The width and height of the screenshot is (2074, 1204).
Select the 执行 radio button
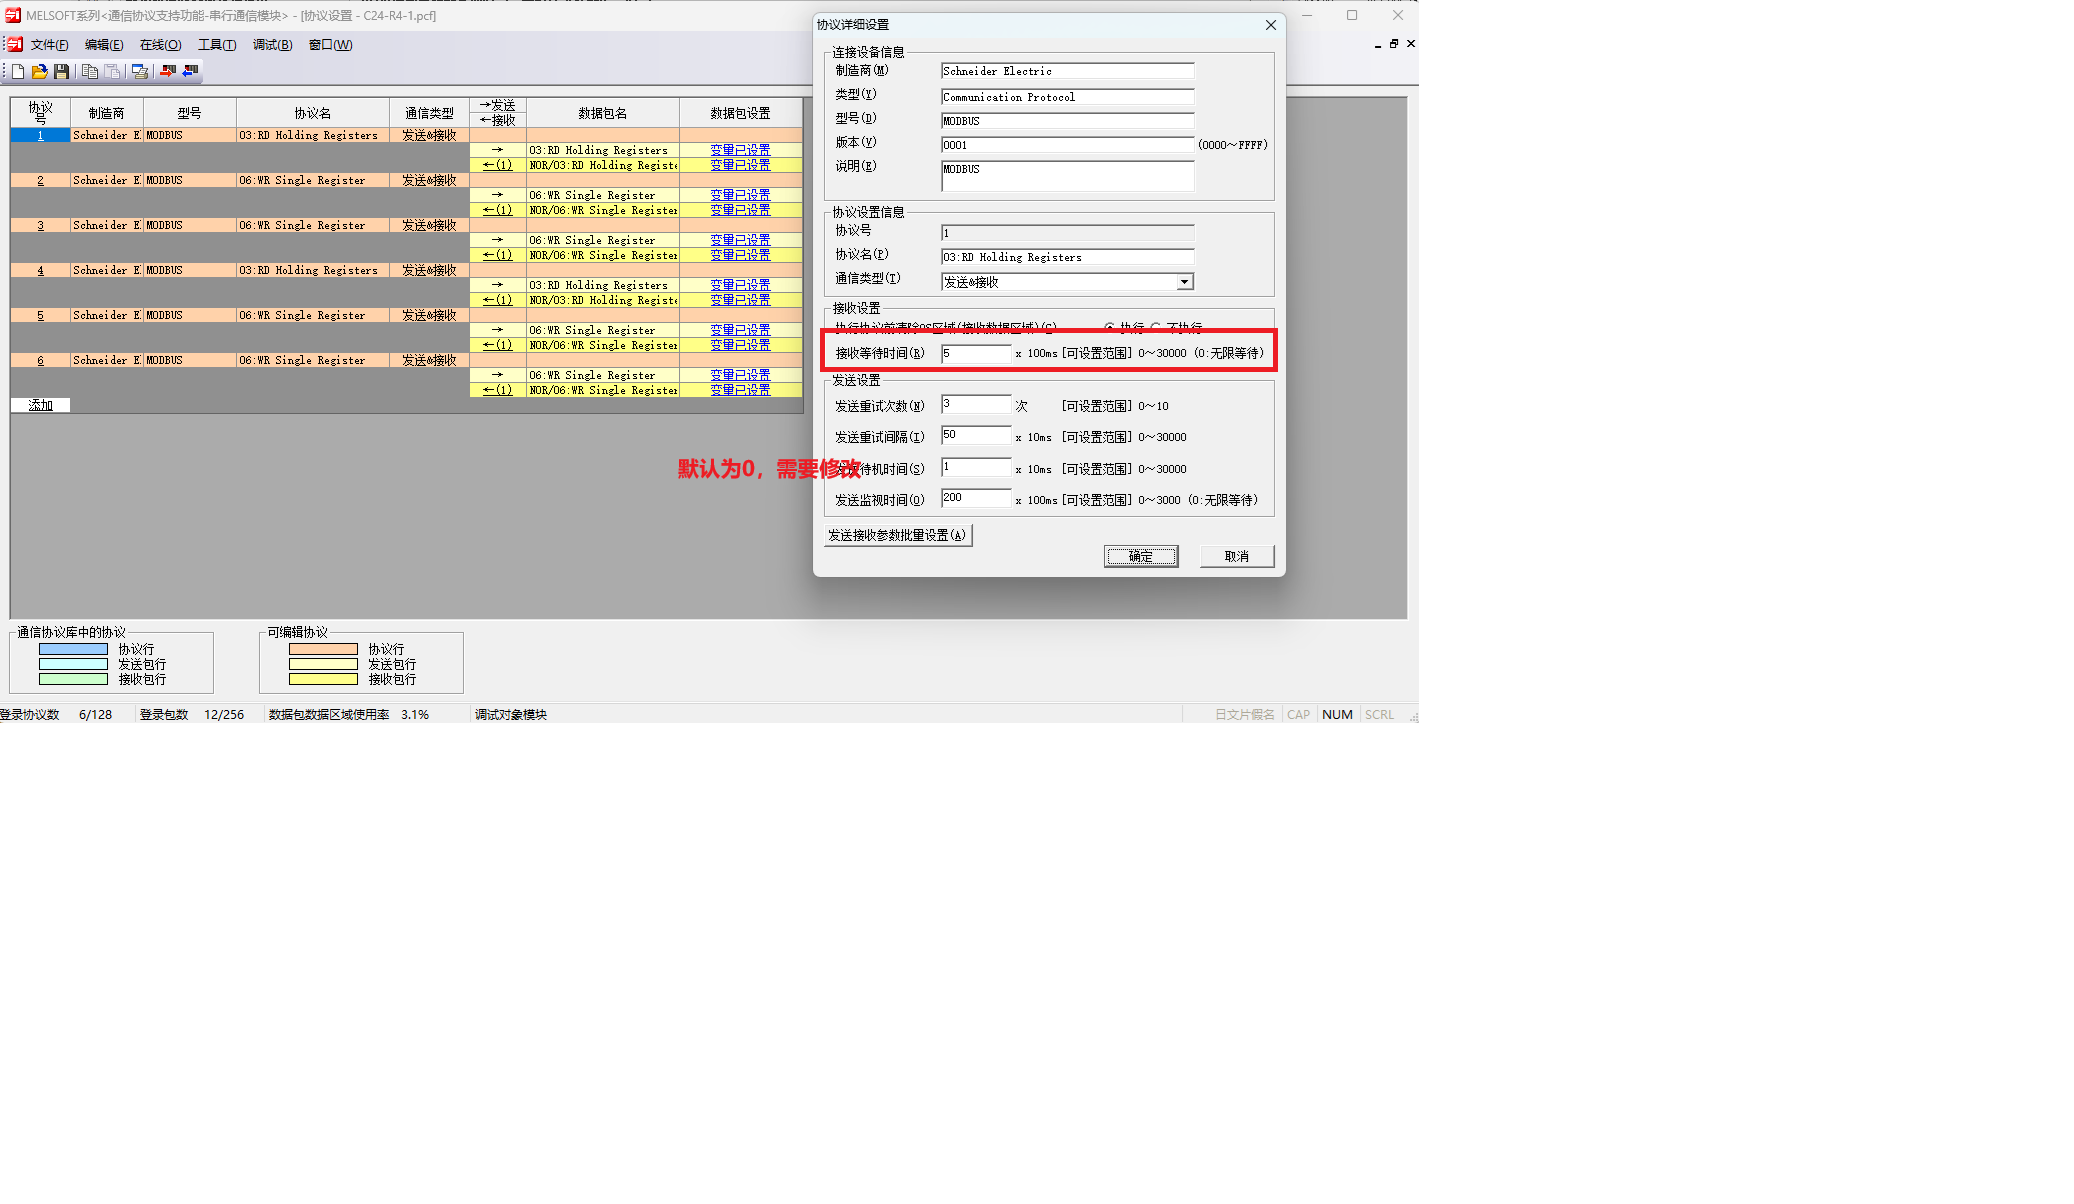(1109, 327)
